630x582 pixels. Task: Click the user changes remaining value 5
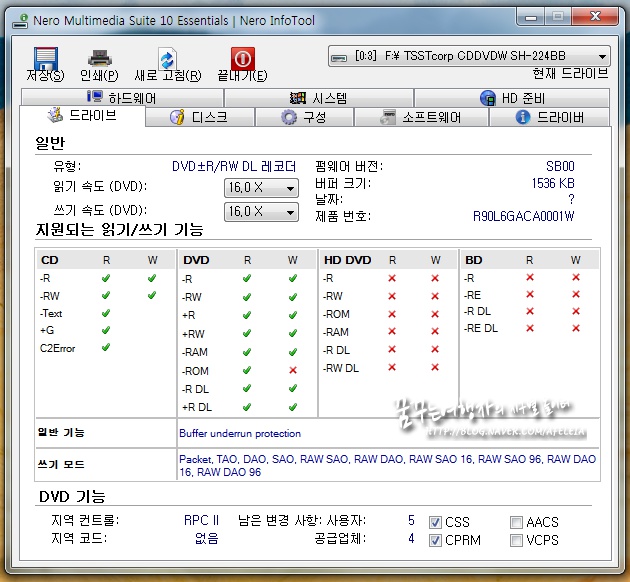tap(411, 521)
